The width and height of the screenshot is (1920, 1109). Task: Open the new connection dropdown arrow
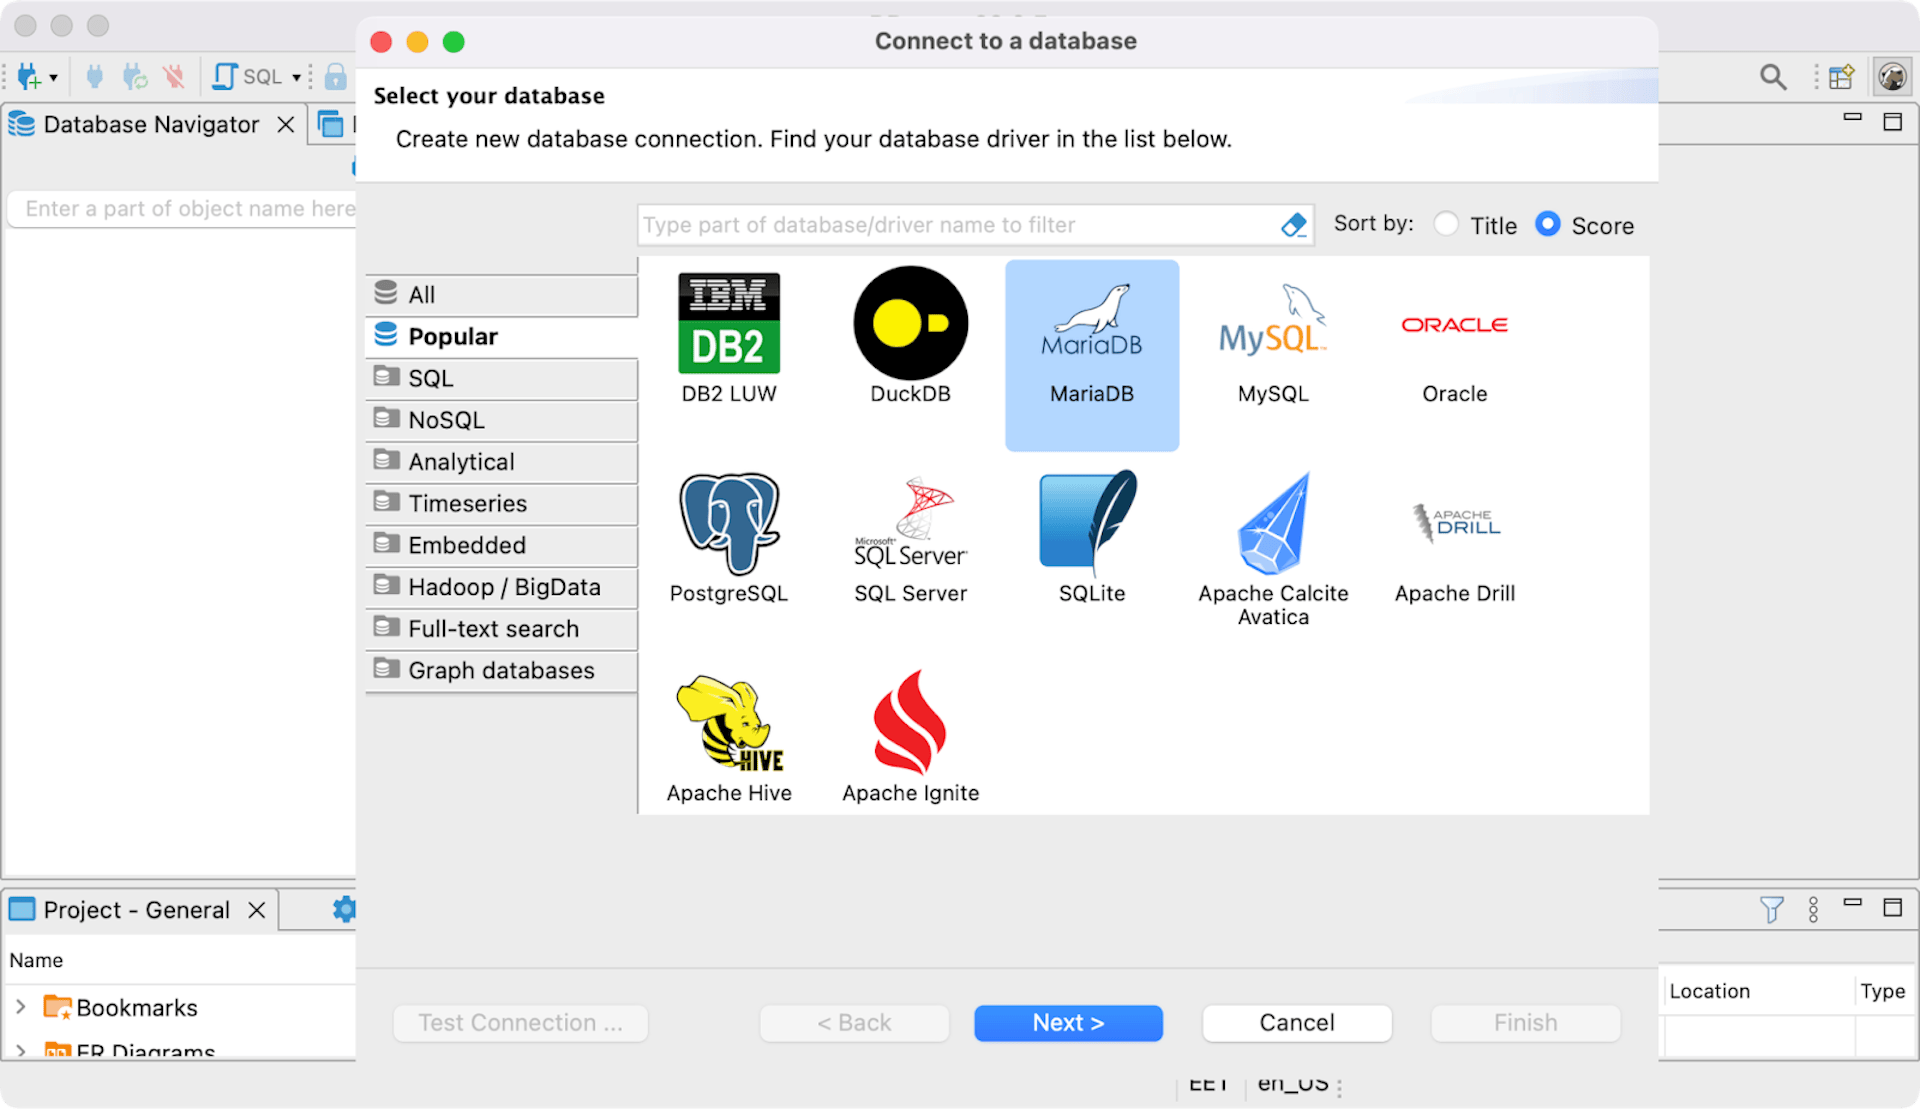click(53, 77)
